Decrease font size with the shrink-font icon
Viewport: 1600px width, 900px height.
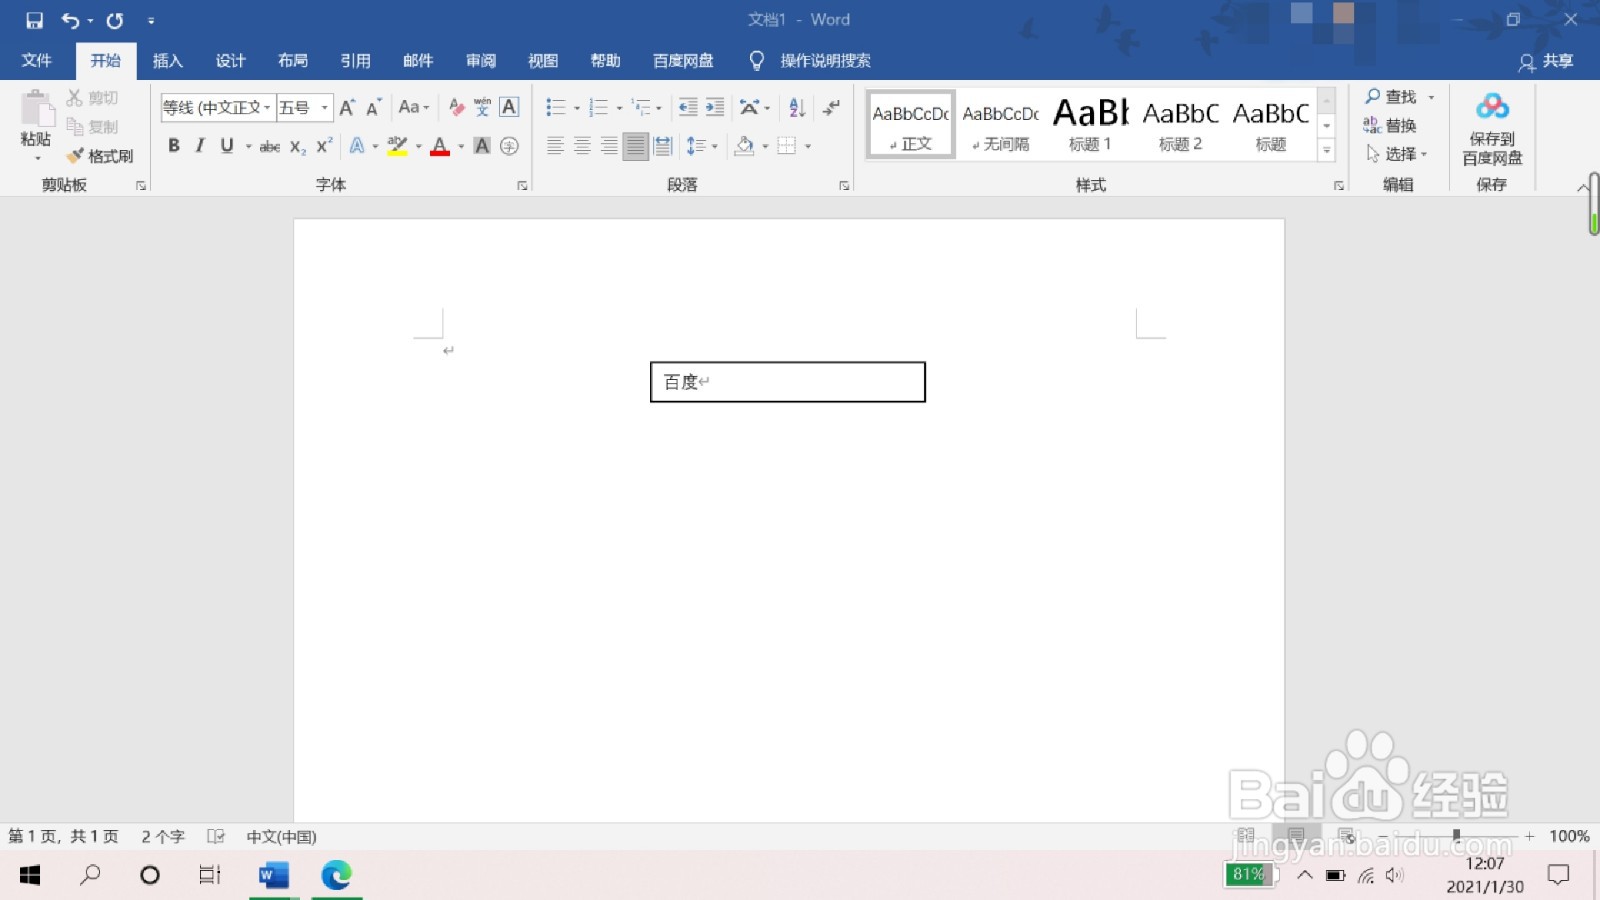tap(373, 108)
